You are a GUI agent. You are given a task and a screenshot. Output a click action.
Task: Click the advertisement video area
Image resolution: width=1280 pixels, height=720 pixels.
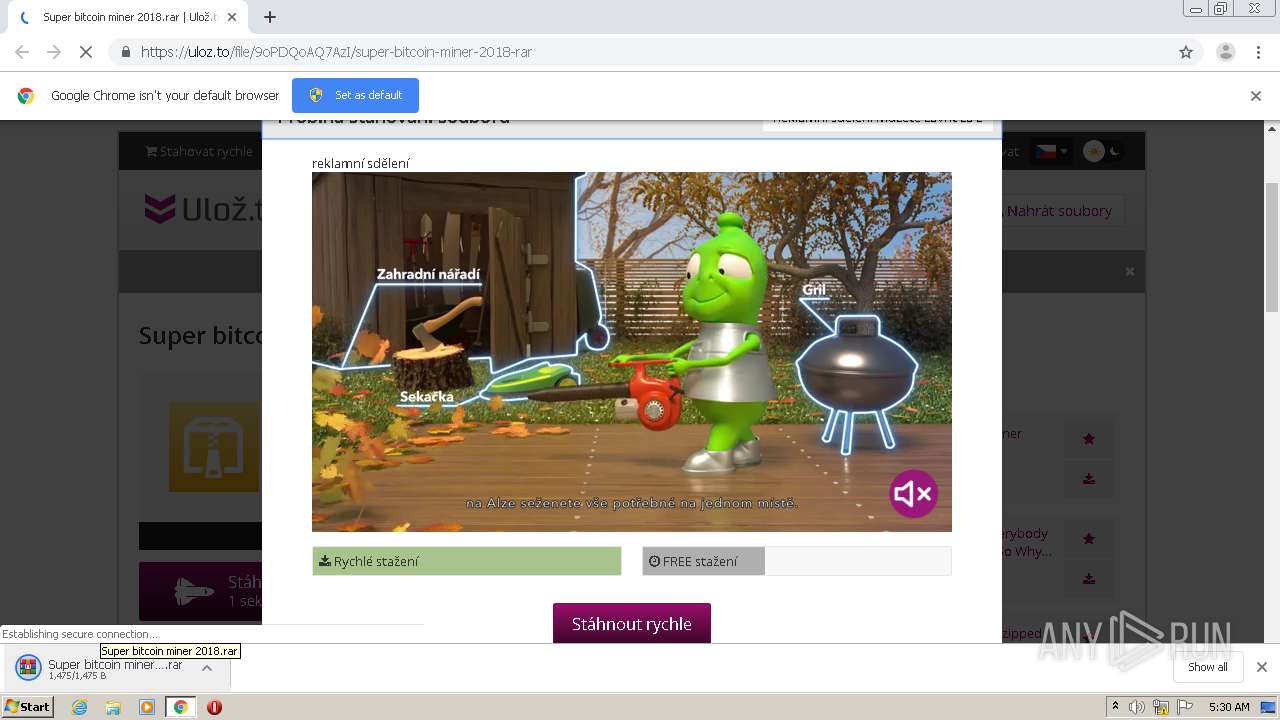coord(632,352)
